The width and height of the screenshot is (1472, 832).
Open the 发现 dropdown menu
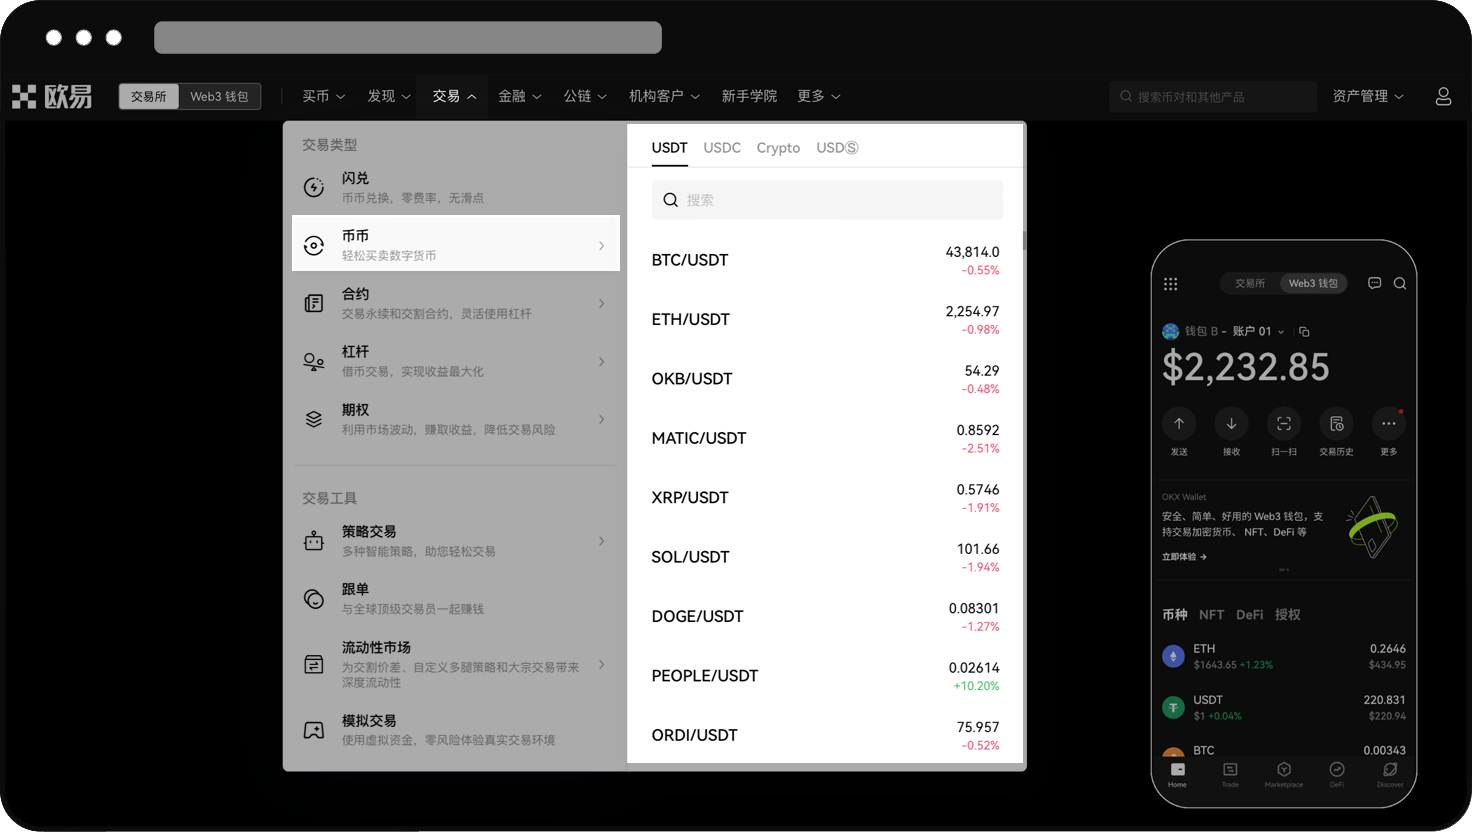(x=389, y=96)
